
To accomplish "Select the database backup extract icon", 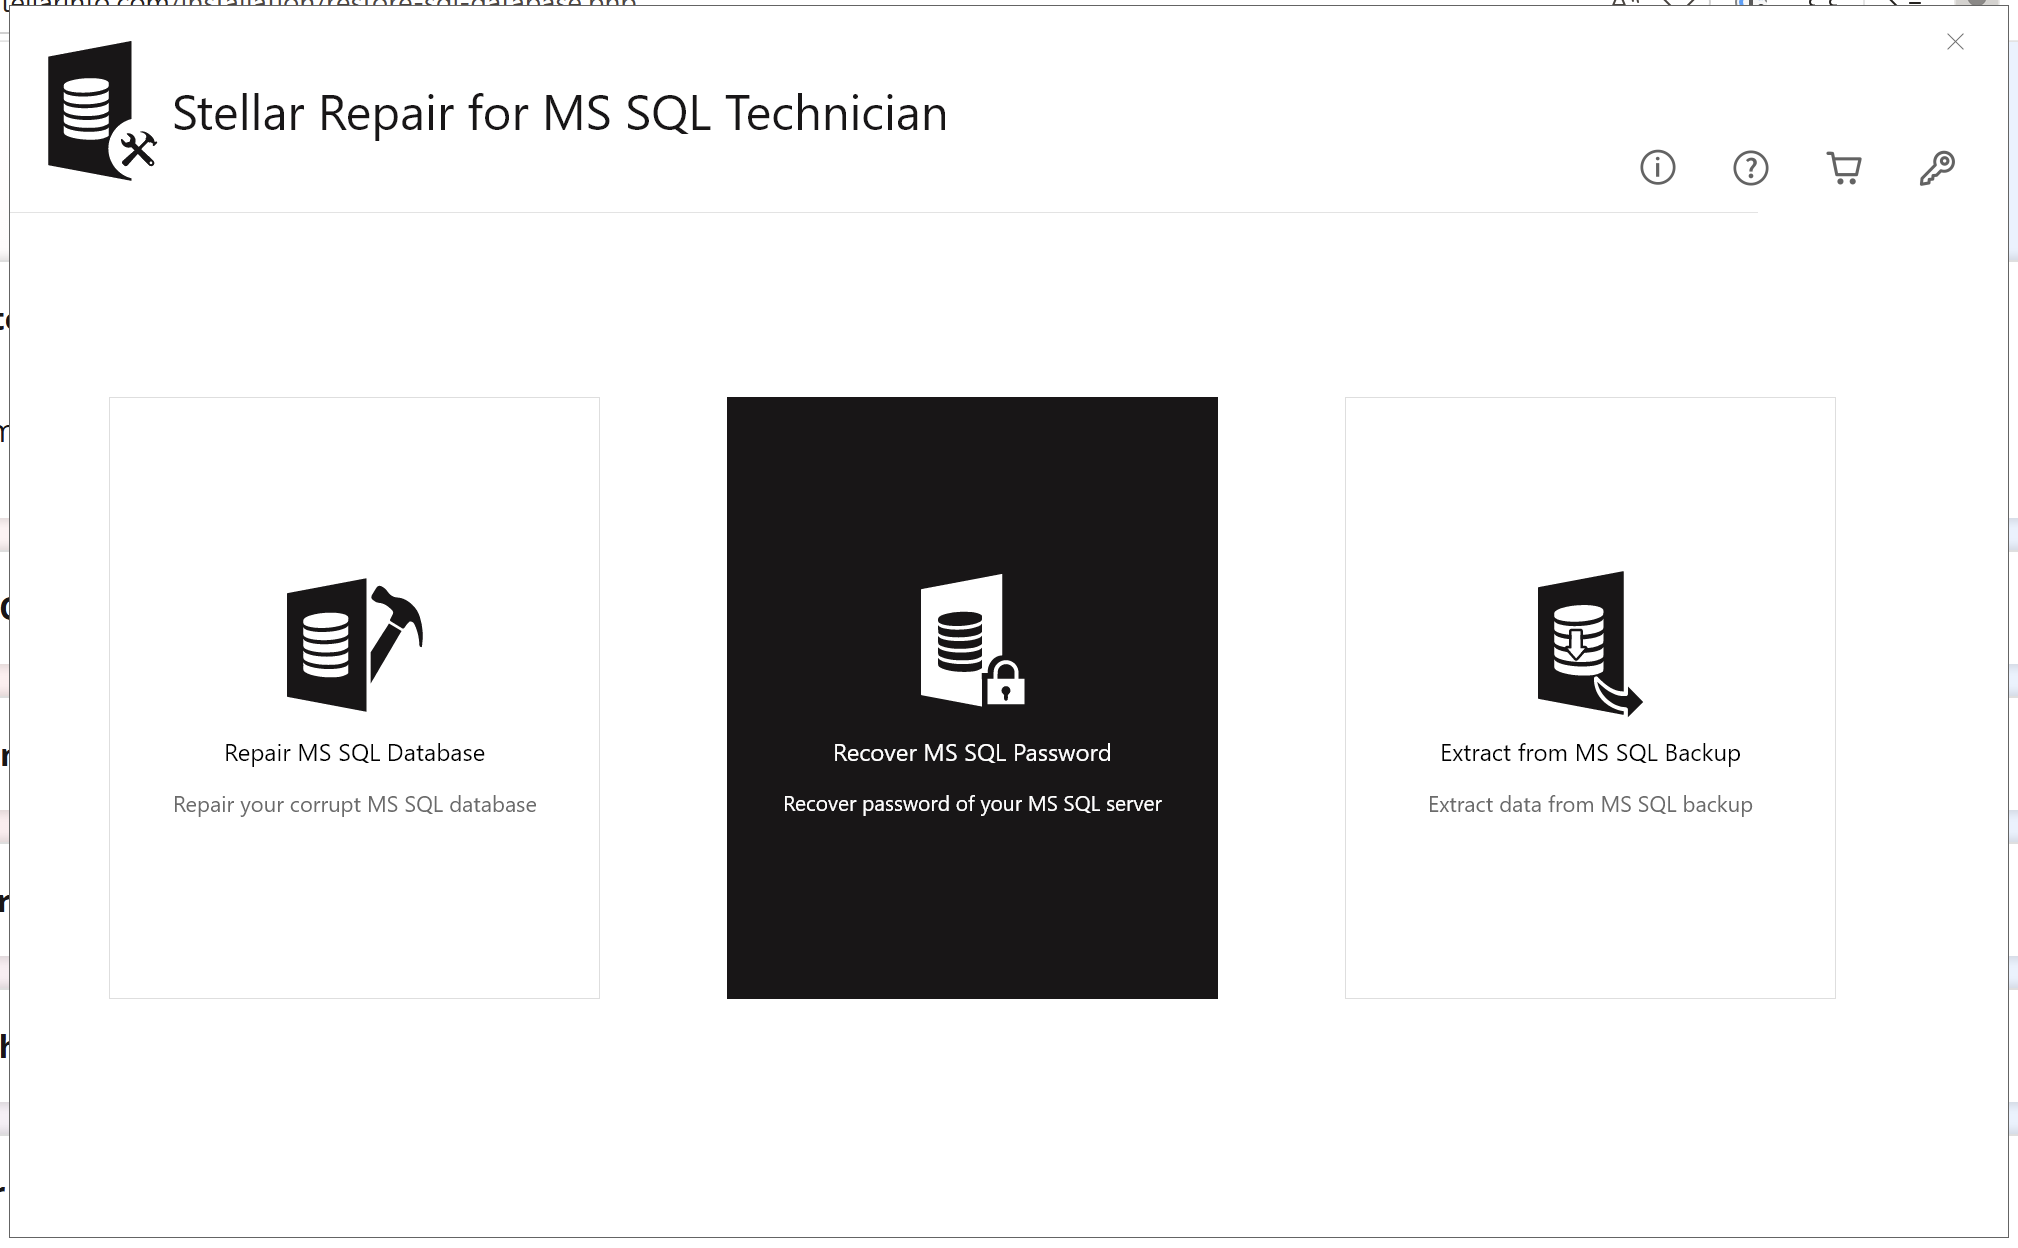I will pyautogui.click(x=1589, y=643).
